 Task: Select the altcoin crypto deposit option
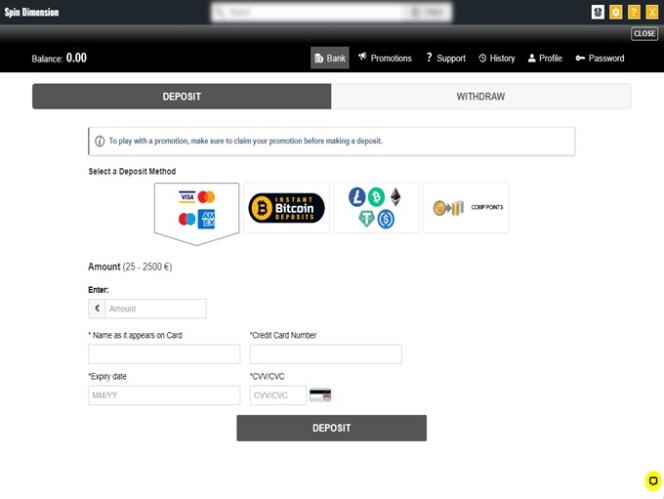(x=375, y=208)
